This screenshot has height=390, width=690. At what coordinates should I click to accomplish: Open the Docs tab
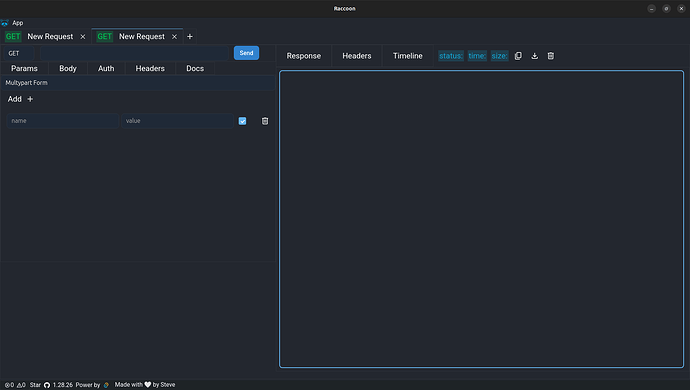(195, 69)
